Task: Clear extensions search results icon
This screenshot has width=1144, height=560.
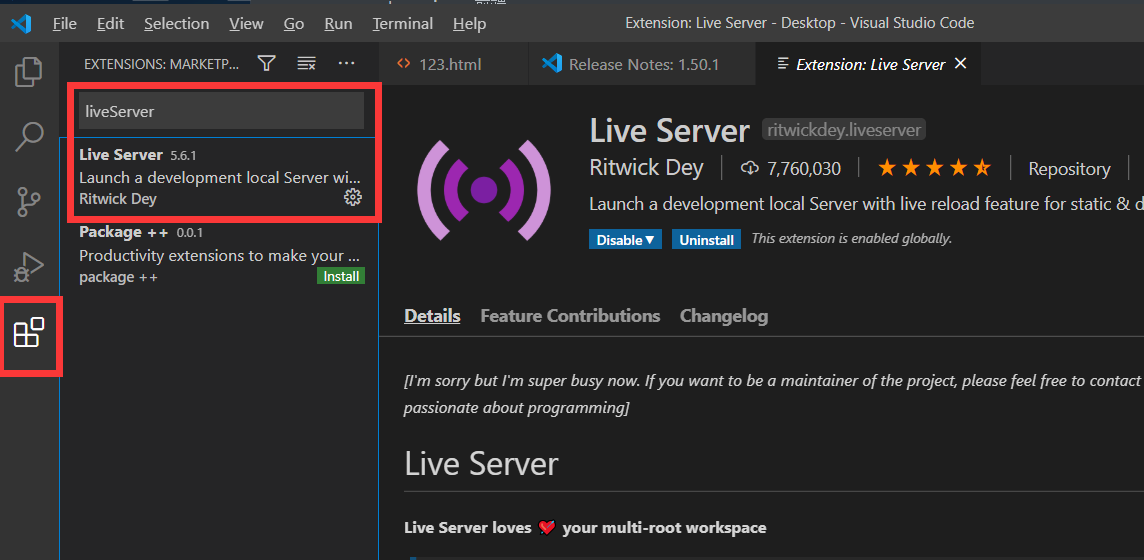Action: point(306,64)
